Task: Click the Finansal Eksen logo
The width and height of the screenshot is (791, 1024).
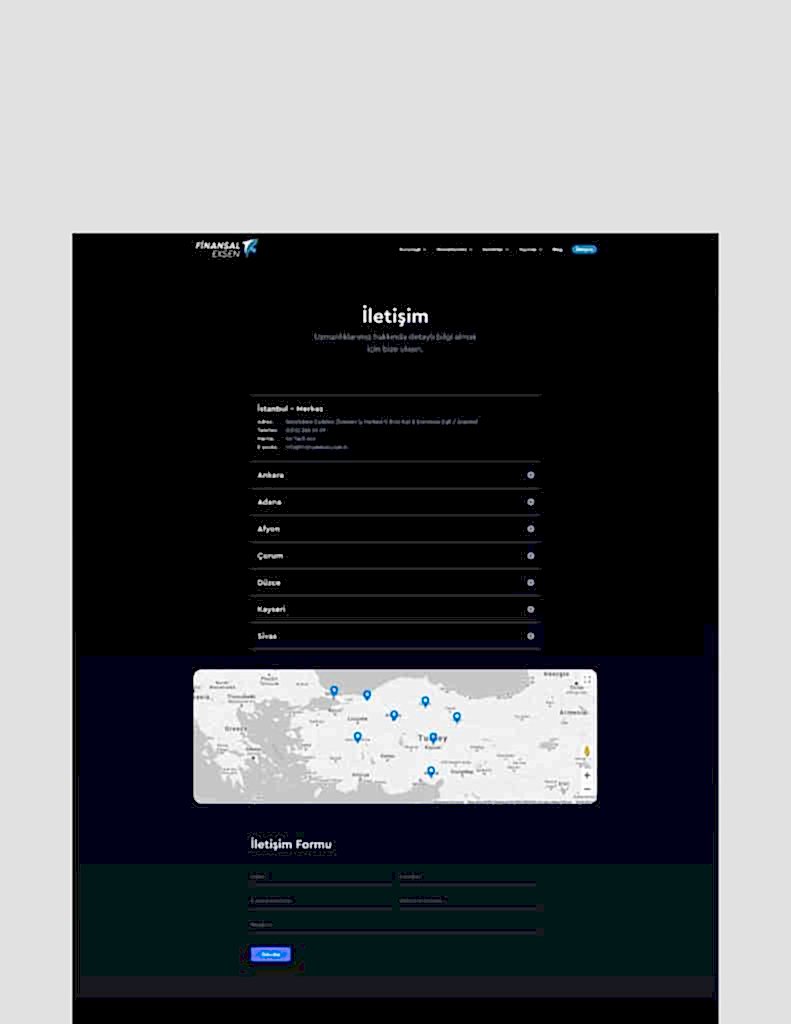Action: pos(227,248)
